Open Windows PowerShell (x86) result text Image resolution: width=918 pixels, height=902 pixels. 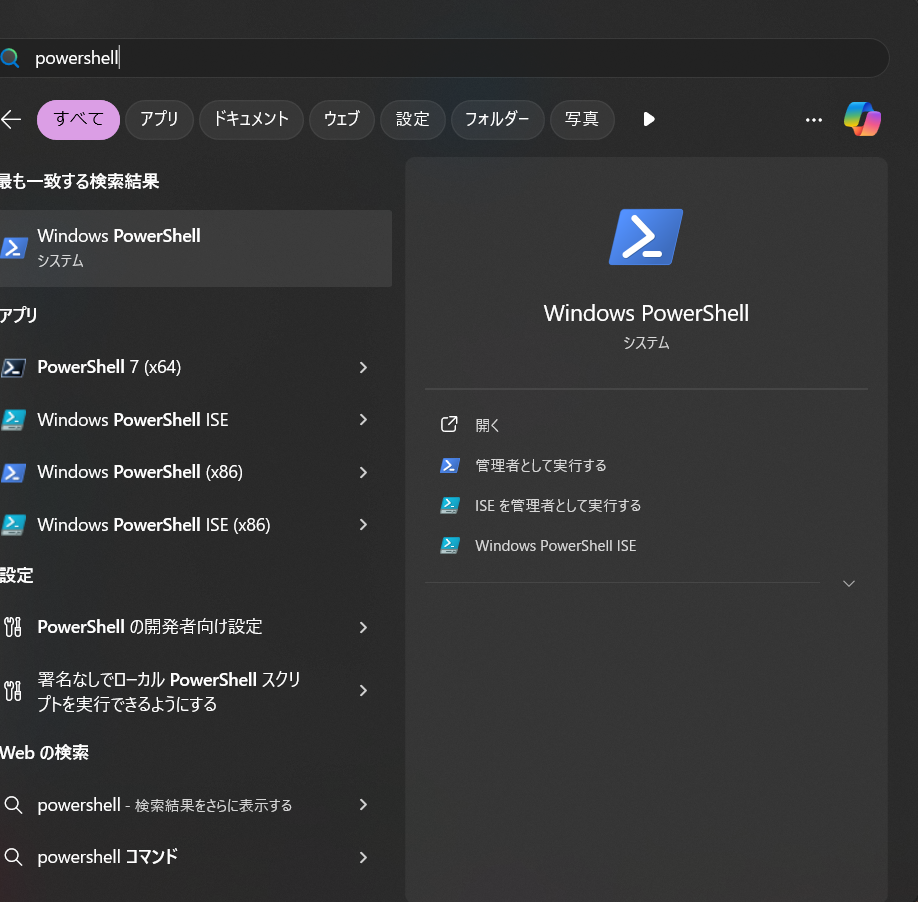tap(140, 472)
